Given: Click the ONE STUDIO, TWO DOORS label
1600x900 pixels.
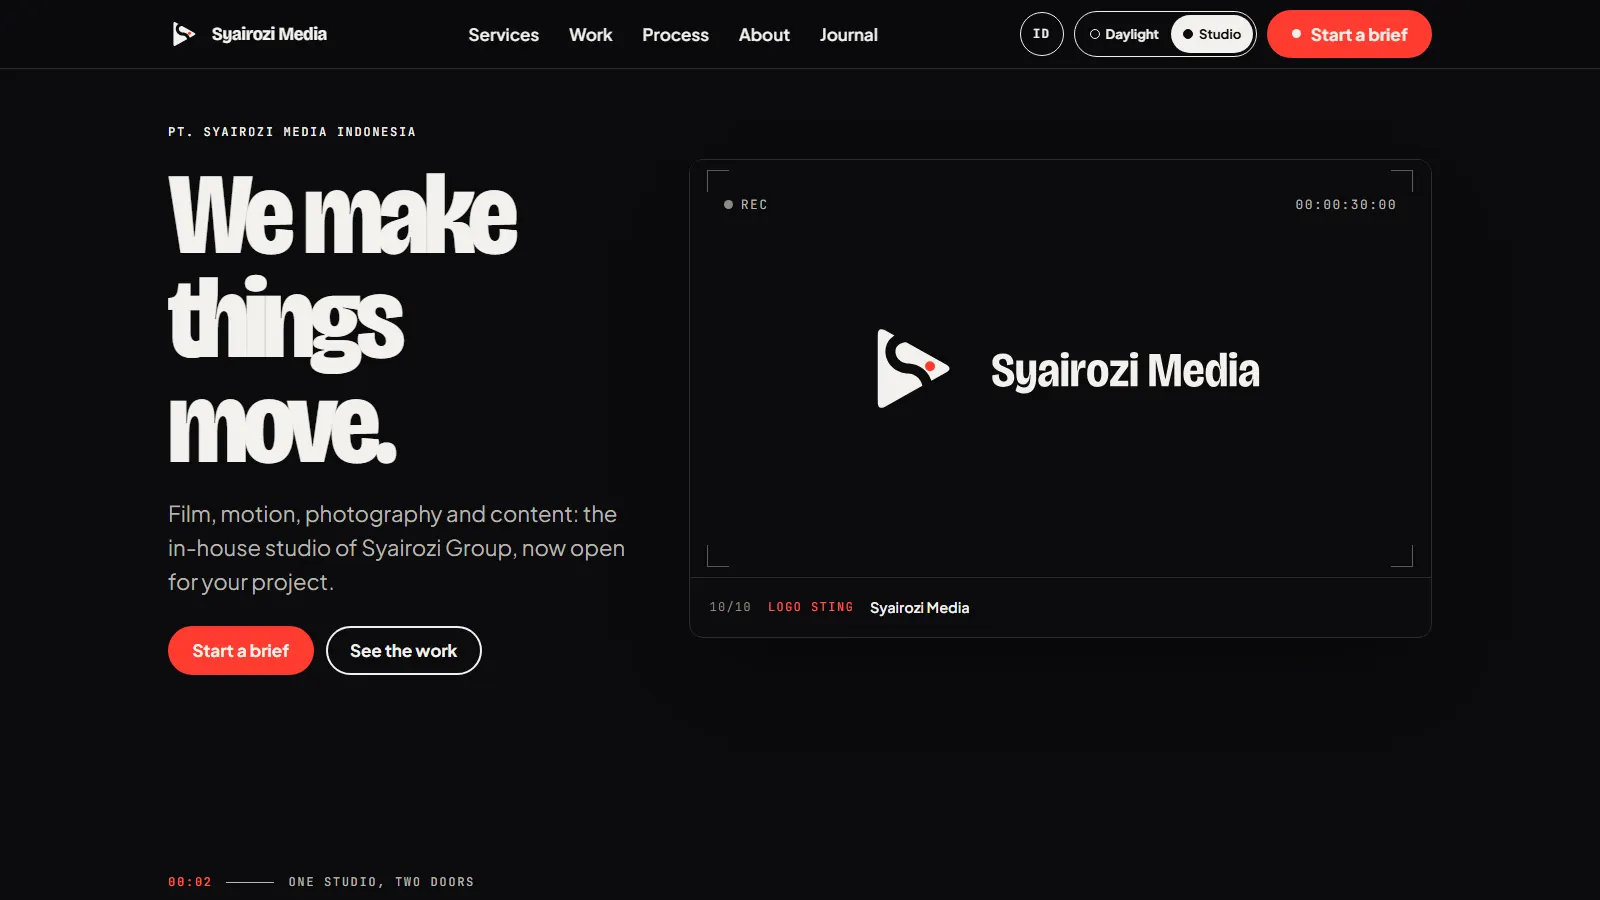Looking at the screenshot, I should pos(381,882).
